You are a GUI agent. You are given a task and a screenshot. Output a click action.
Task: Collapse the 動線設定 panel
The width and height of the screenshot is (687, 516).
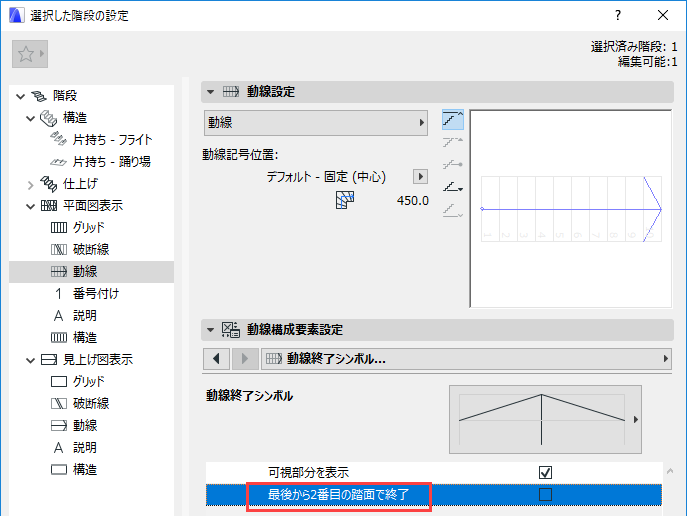pyautogui.click(x=211, y=92)
